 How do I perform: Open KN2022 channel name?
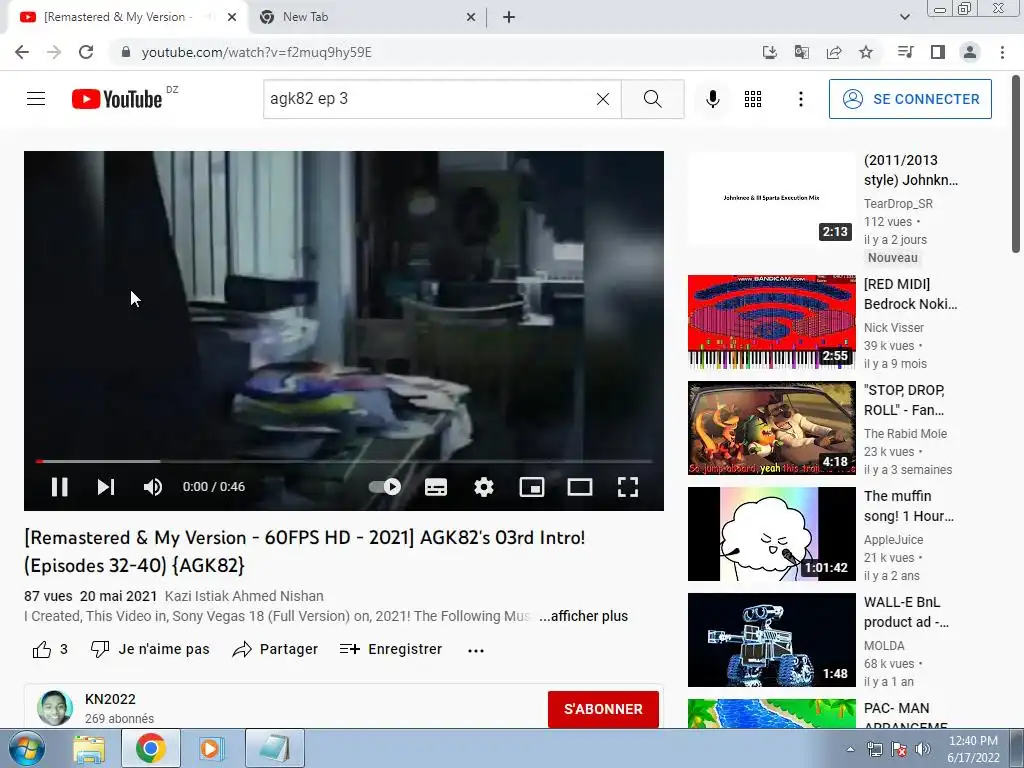tap(110, 699)
